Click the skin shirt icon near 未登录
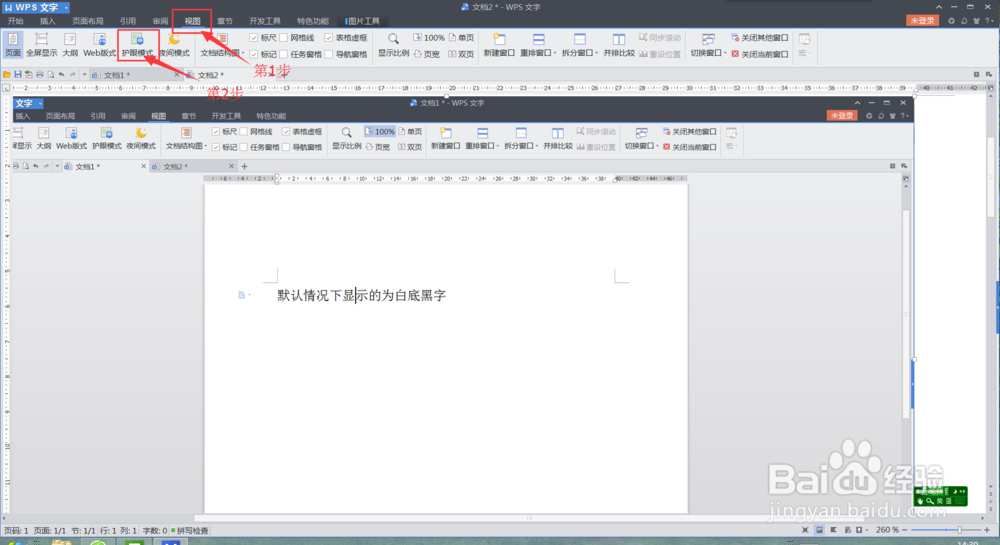Viewport: 1000px width, 545px height. (x=976, y=21)
